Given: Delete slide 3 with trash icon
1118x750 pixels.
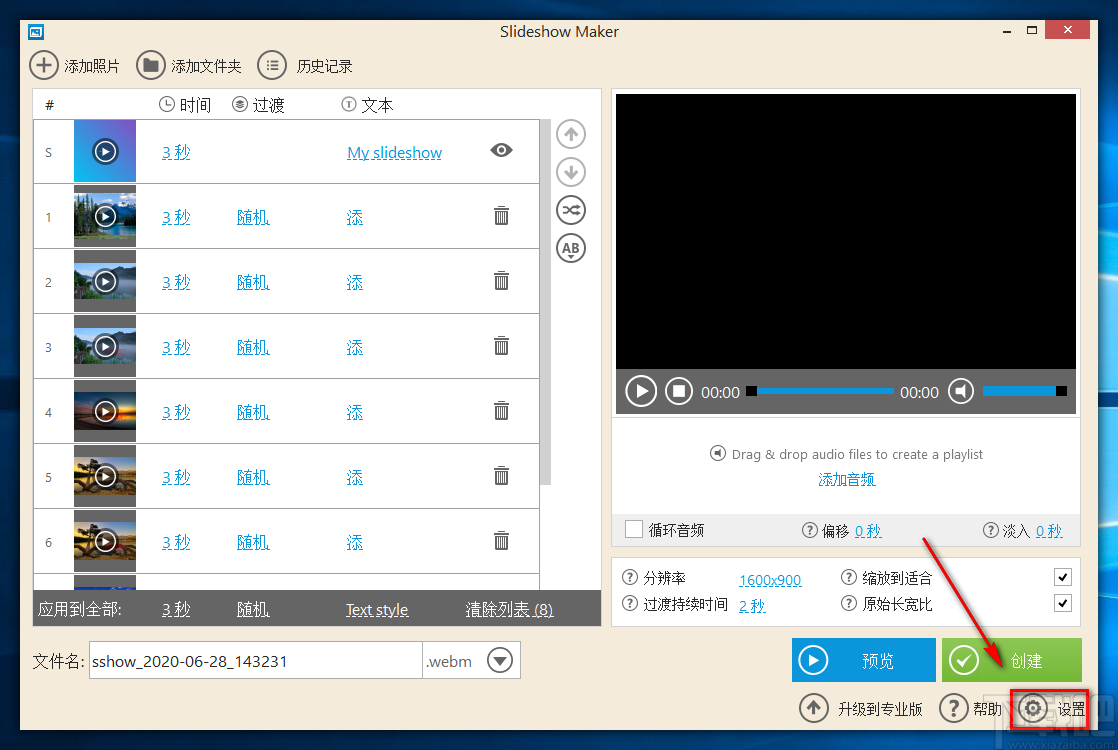Looking at the screenshot, I should tap(501, 345).
